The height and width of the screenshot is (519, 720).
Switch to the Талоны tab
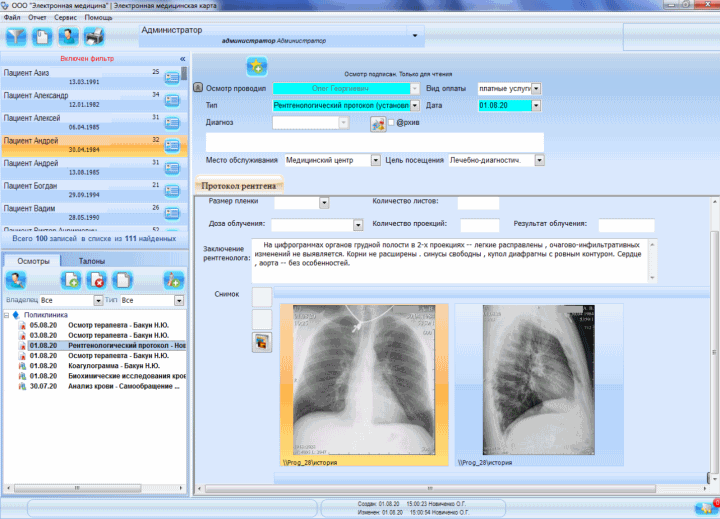point(92,261)
